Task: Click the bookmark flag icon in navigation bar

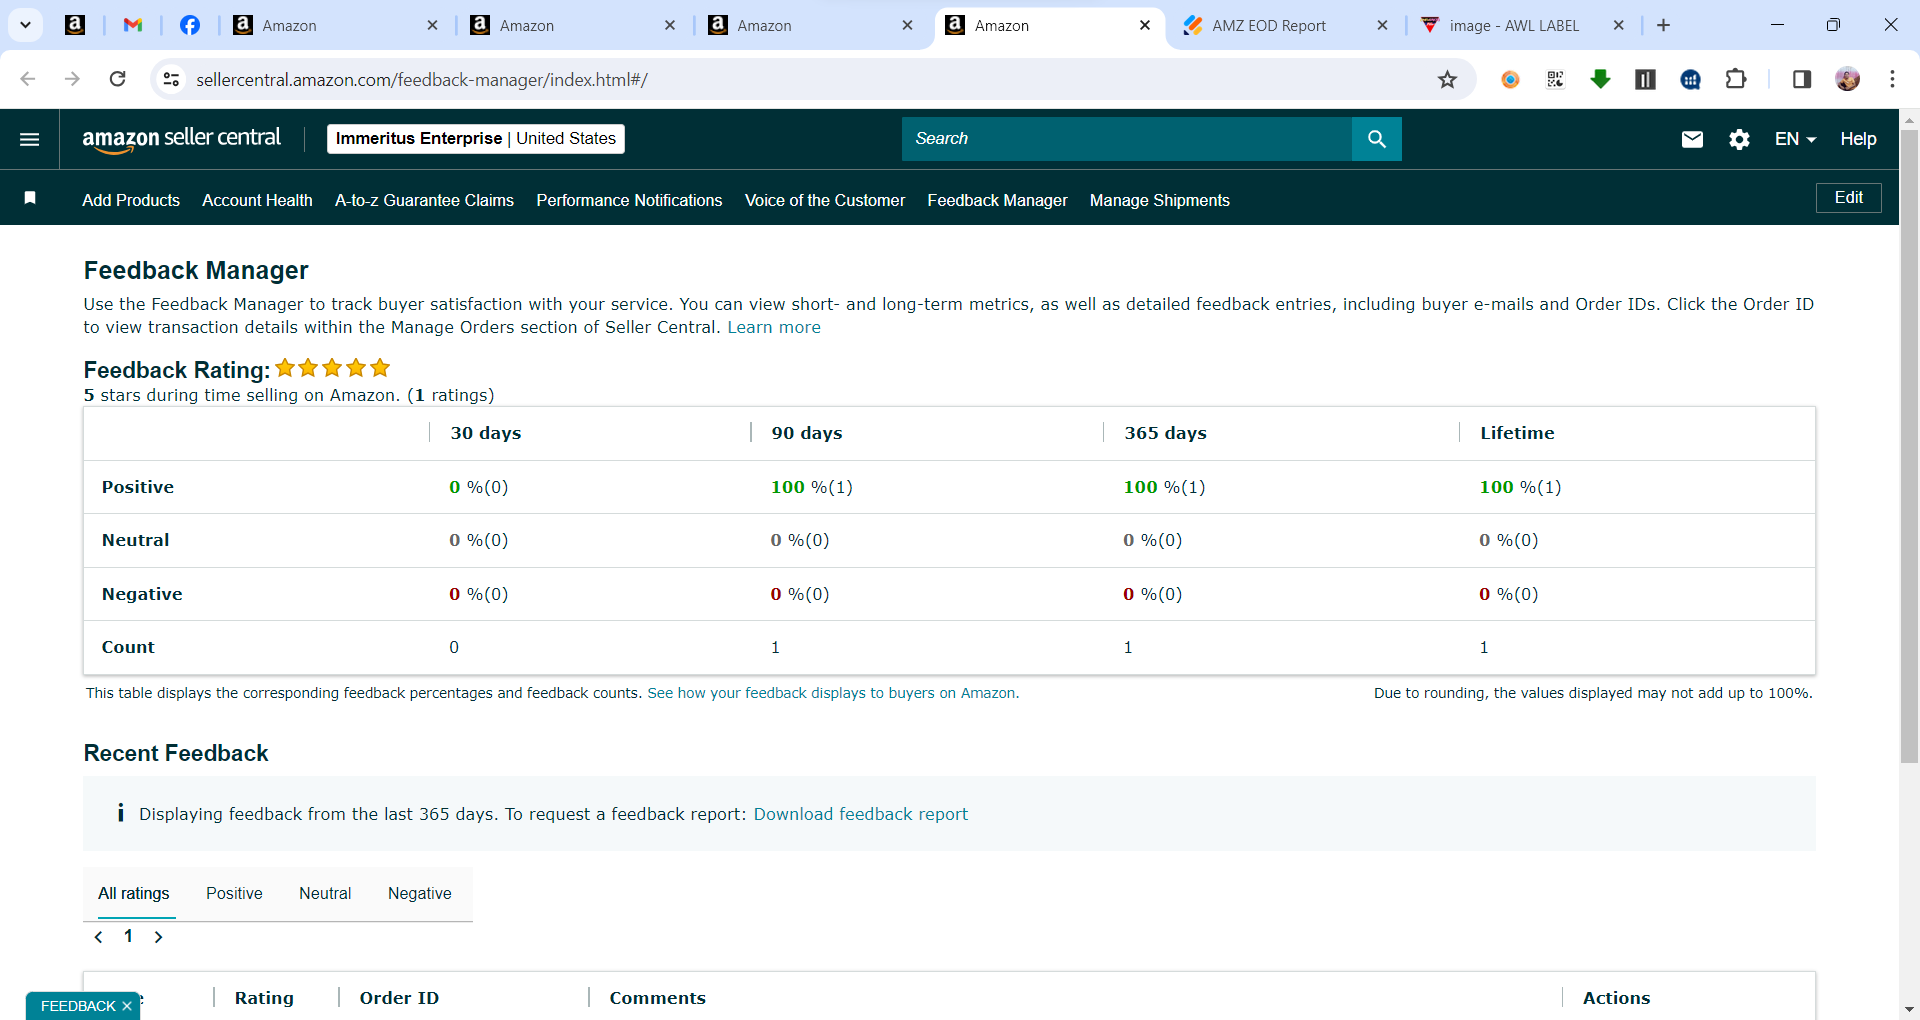Action: (30, 199)
